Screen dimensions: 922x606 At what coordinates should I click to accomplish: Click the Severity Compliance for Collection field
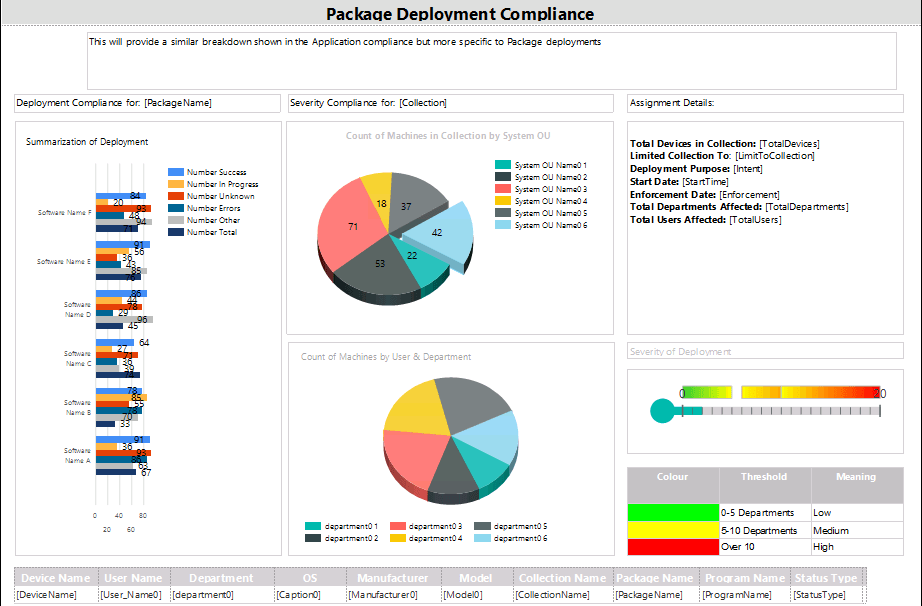click(449, 103)
